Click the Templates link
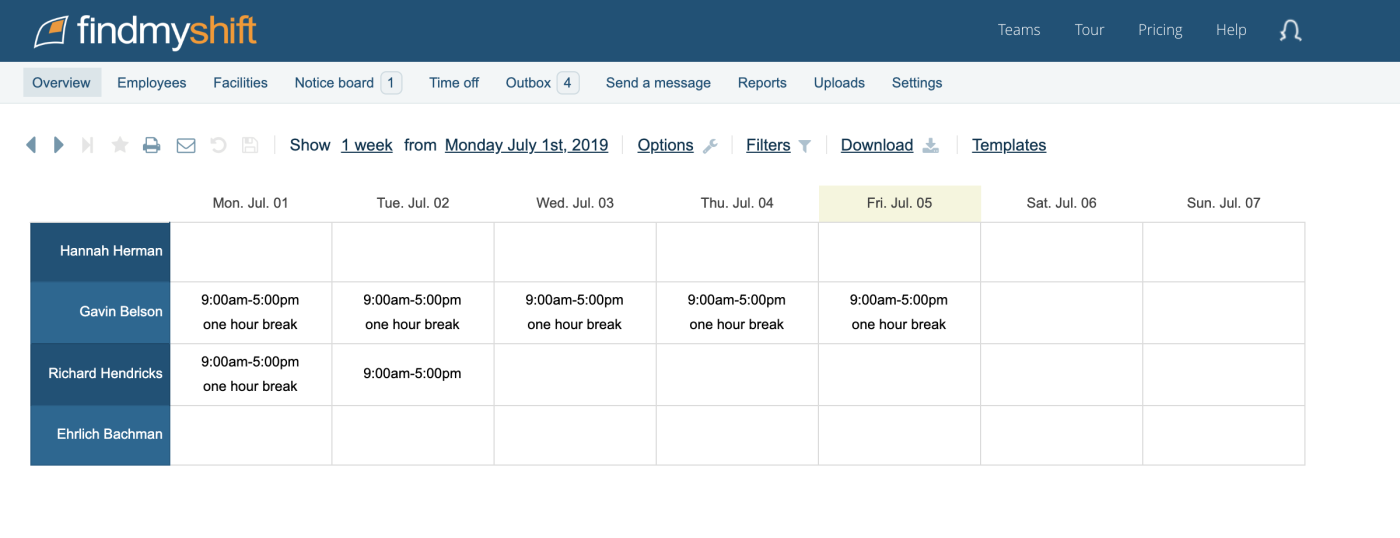 click(x=1009, y=145)
